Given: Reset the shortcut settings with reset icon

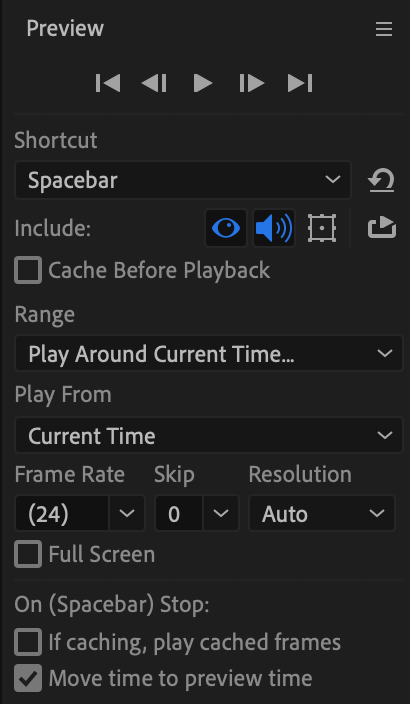Looking at the screenshot, I should pos(381,180).
